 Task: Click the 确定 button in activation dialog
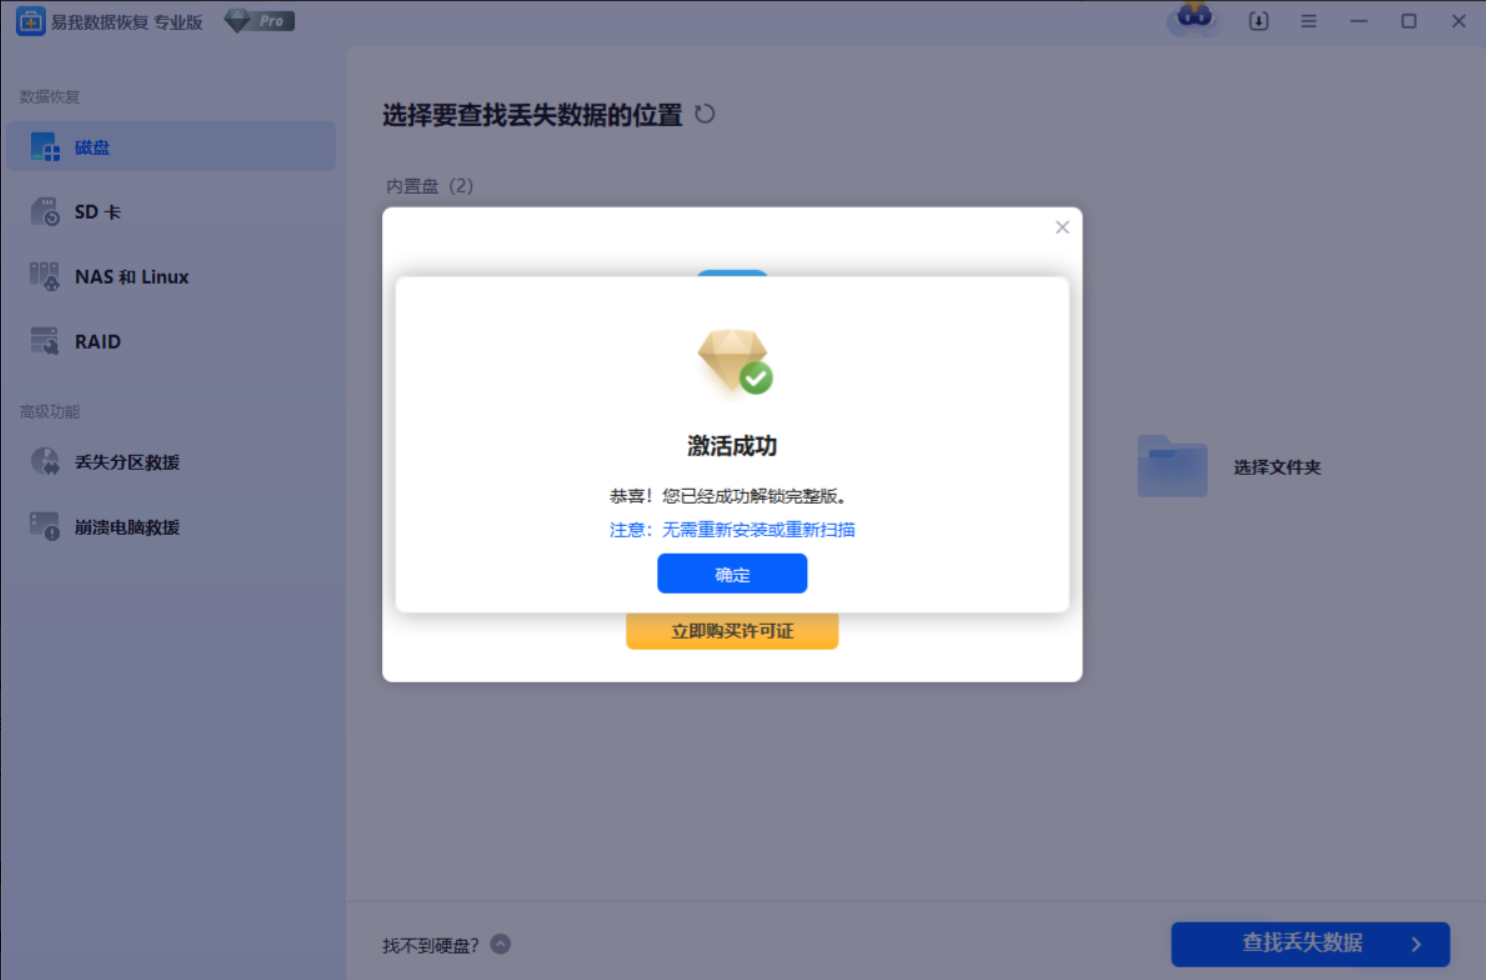point(732,574)
